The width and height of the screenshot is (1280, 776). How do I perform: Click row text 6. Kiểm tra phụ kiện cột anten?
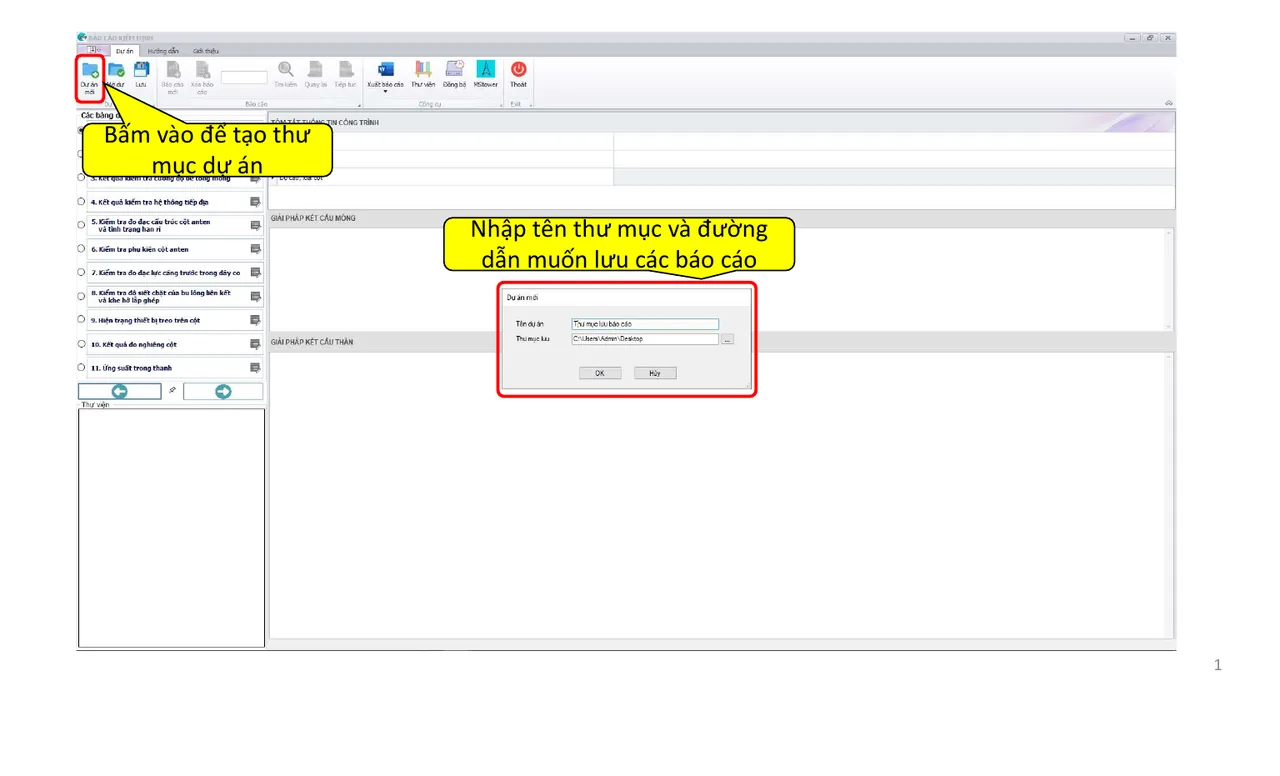point(140,249)
